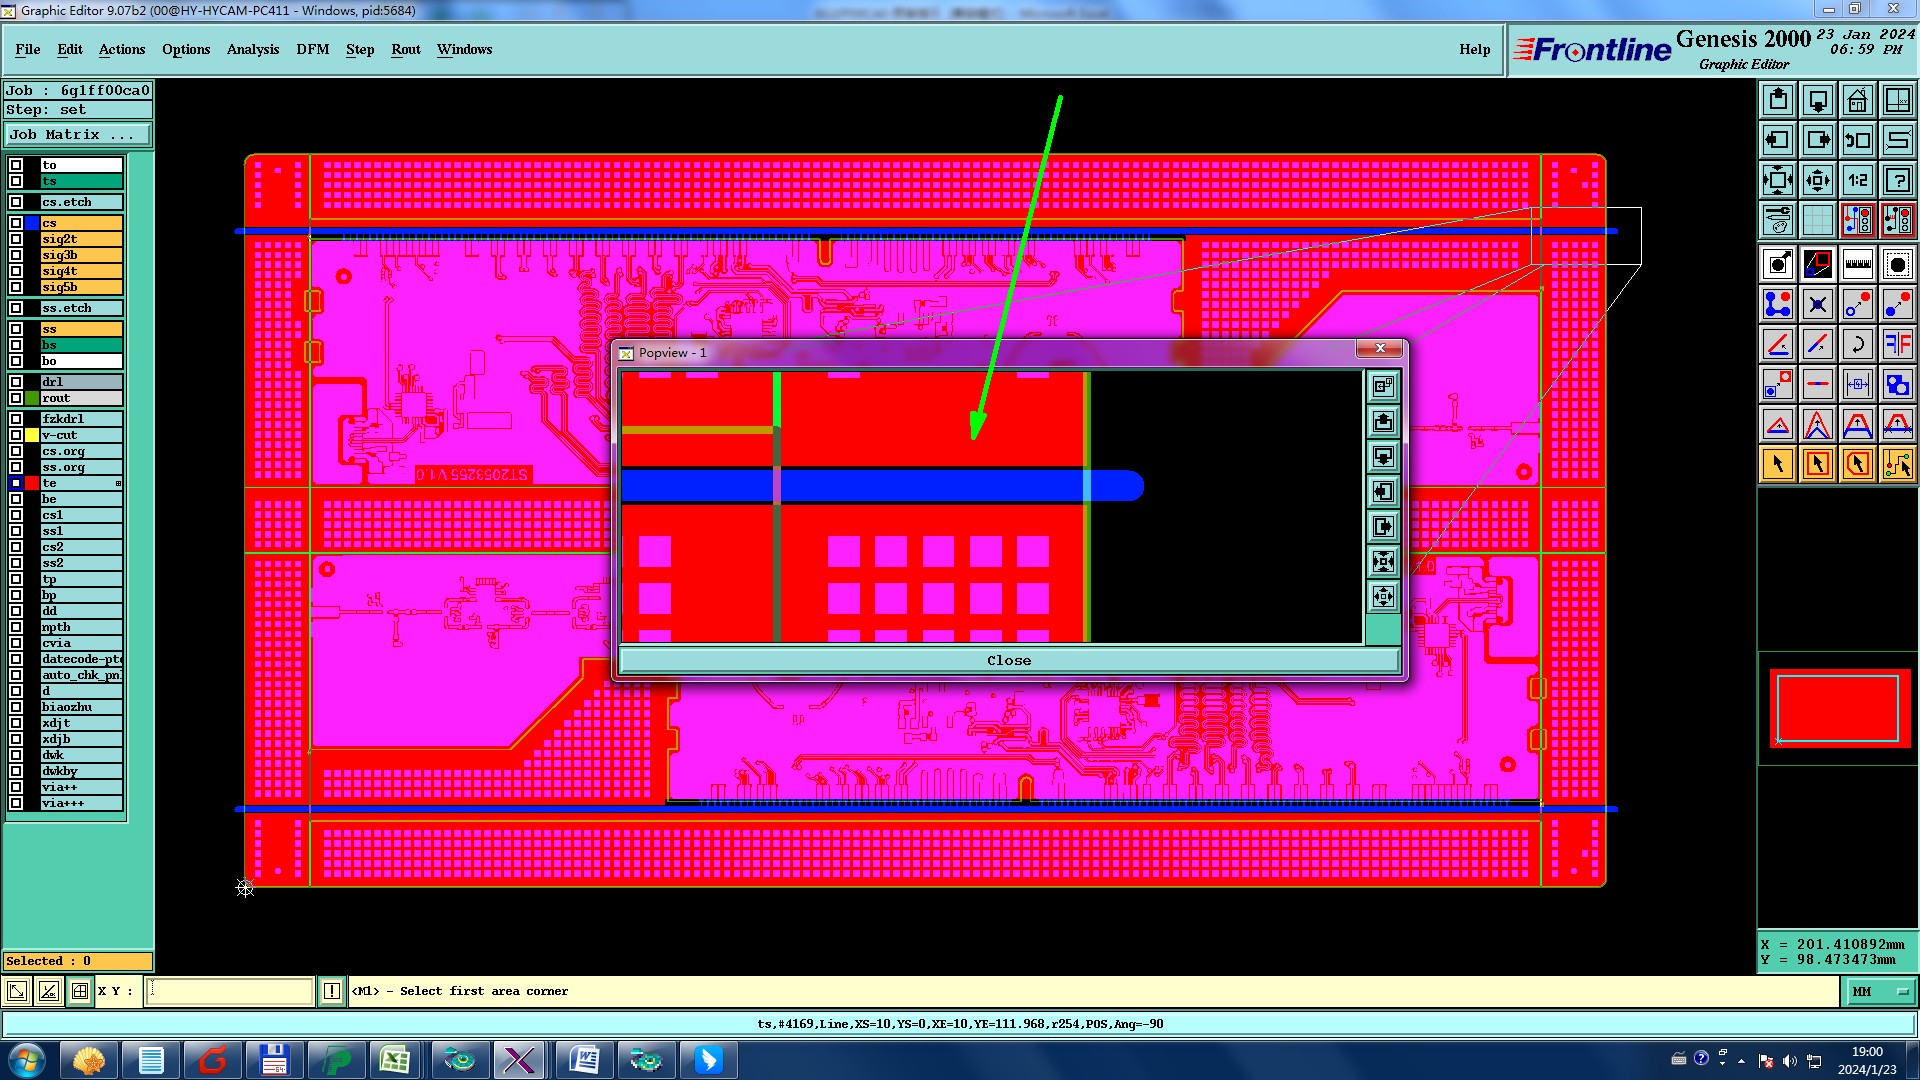Choose the rectangle selection arrow tool

[x=1817, y=464]
